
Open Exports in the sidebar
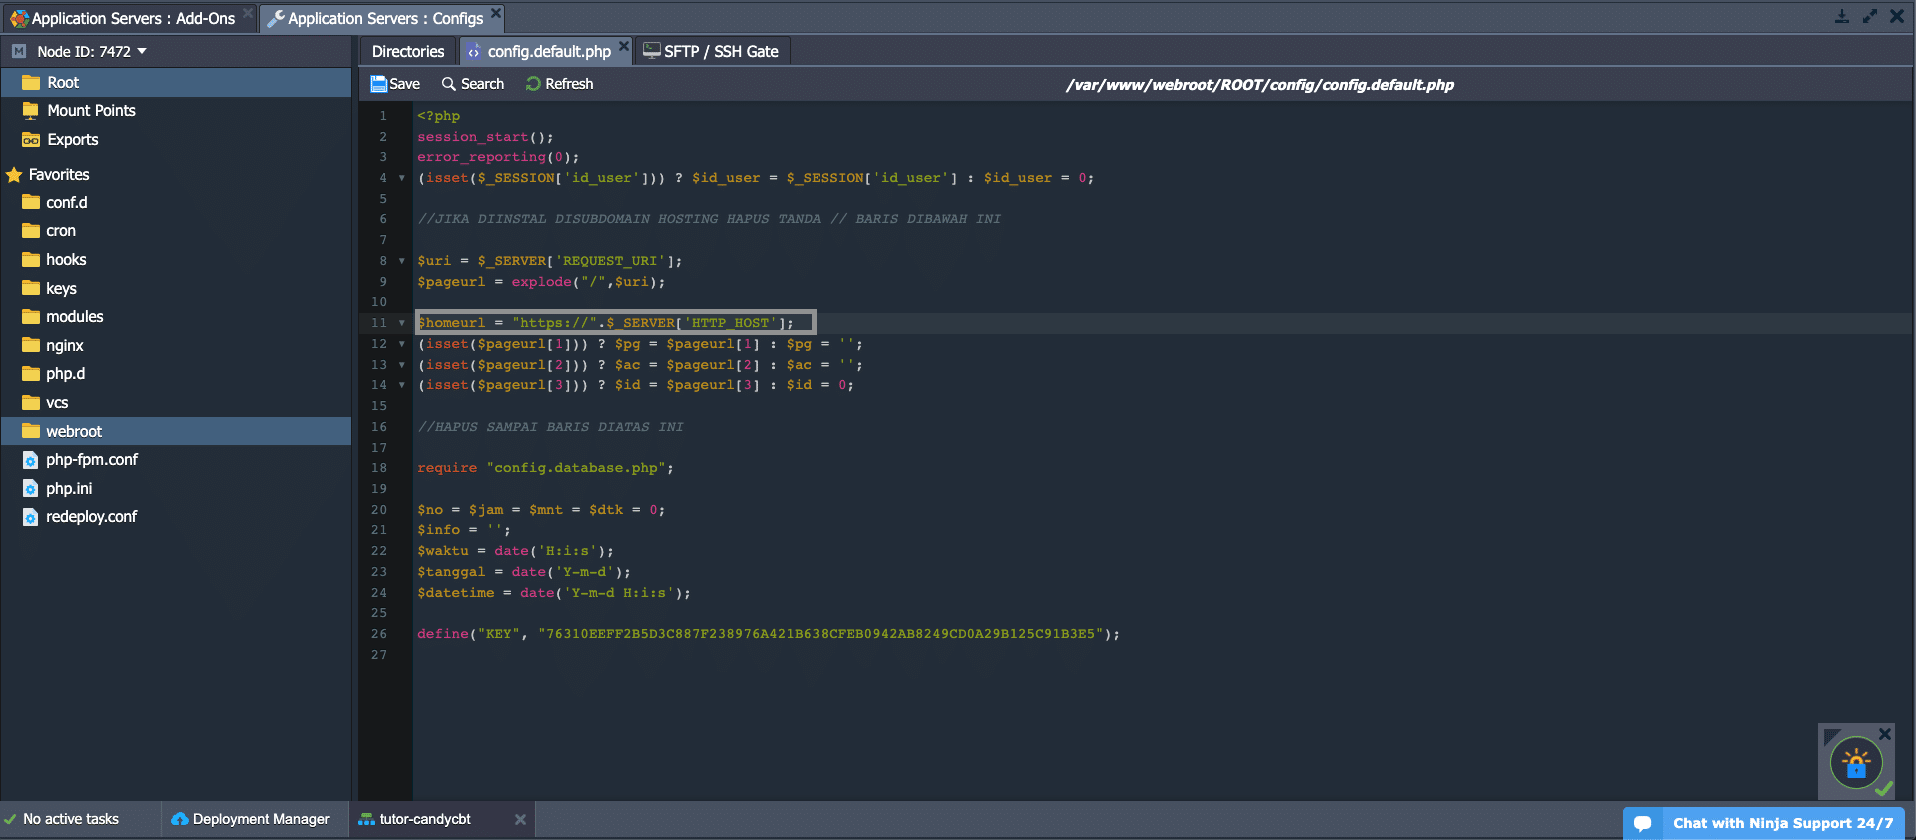72,139
